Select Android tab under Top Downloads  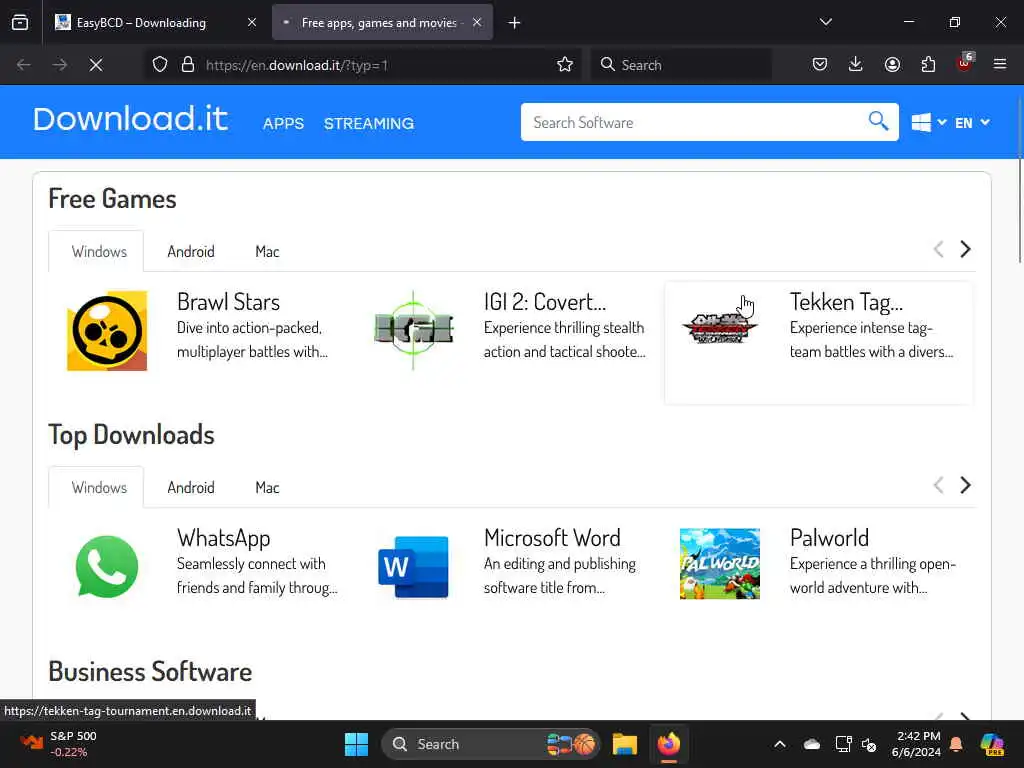coord(191,487)
